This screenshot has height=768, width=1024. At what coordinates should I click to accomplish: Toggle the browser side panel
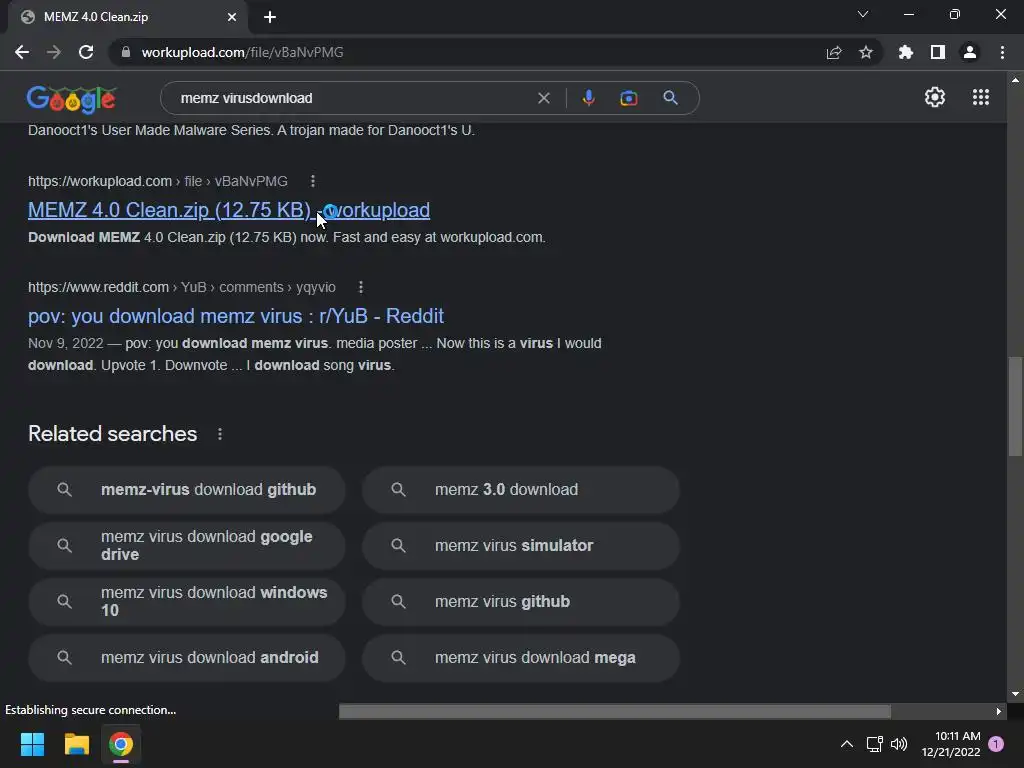(x=938, y=52)
